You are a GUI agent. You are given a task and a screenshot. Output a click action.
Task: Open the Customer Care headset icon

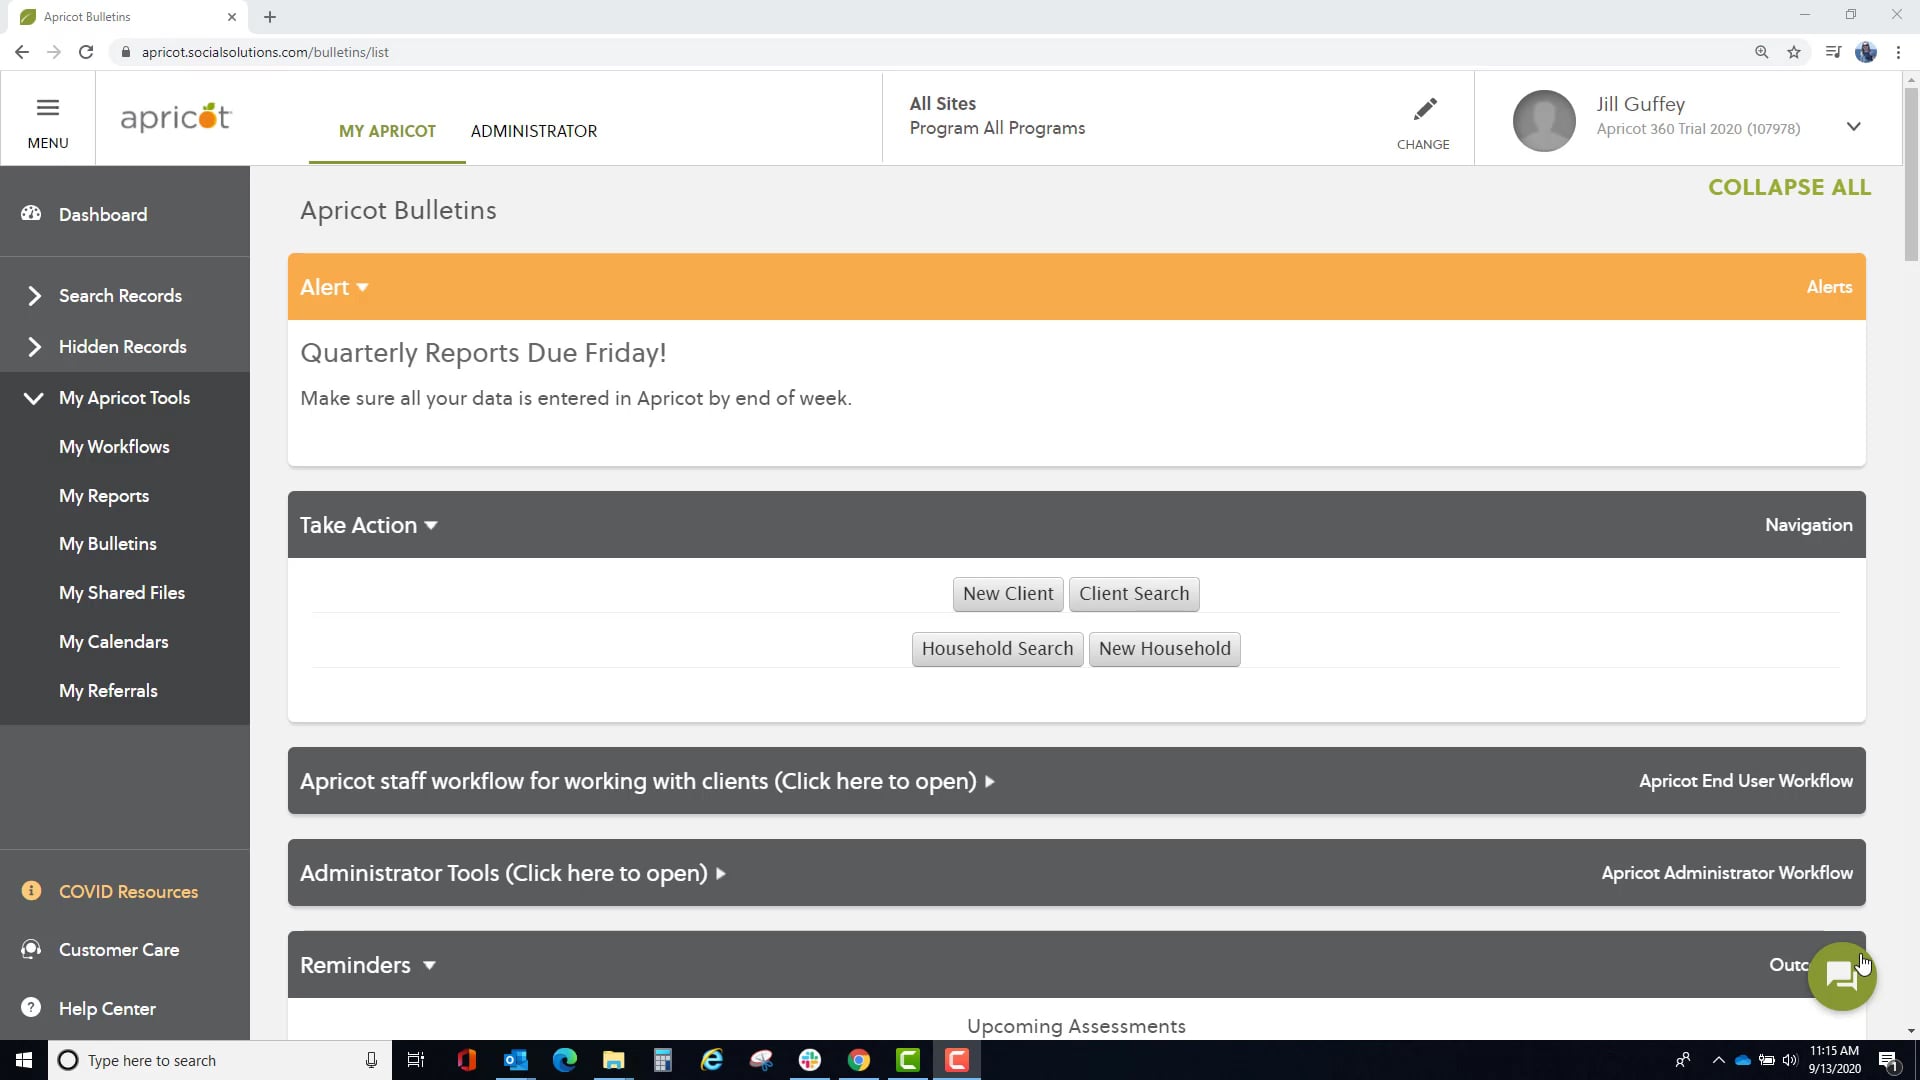click(31, 949)
